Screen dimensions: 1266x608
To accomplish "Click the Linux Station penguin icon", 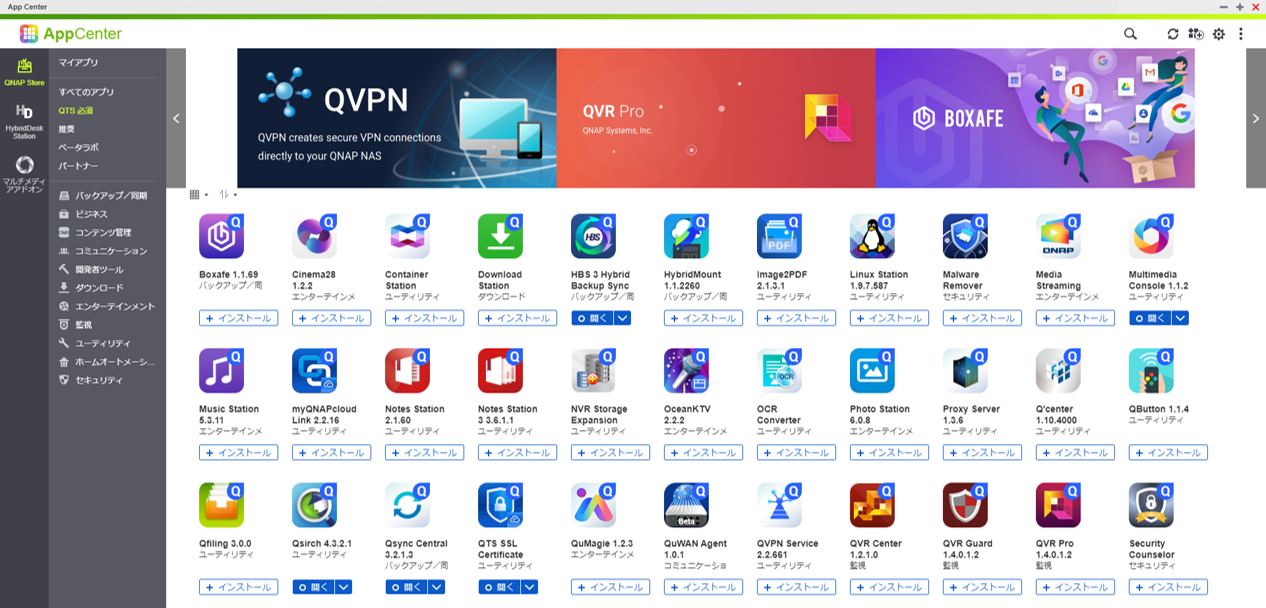I will pos(872,237).
